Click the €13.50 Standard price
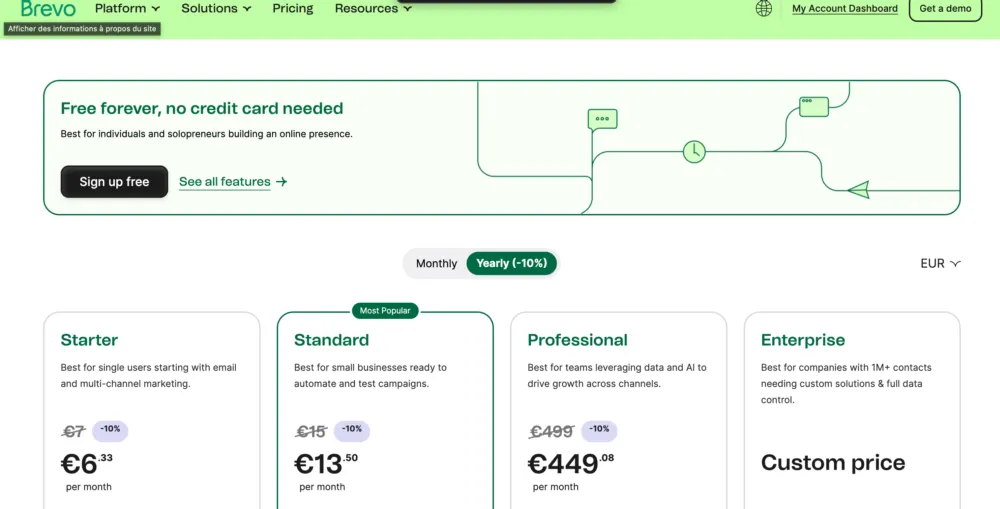 coord(326,464)
